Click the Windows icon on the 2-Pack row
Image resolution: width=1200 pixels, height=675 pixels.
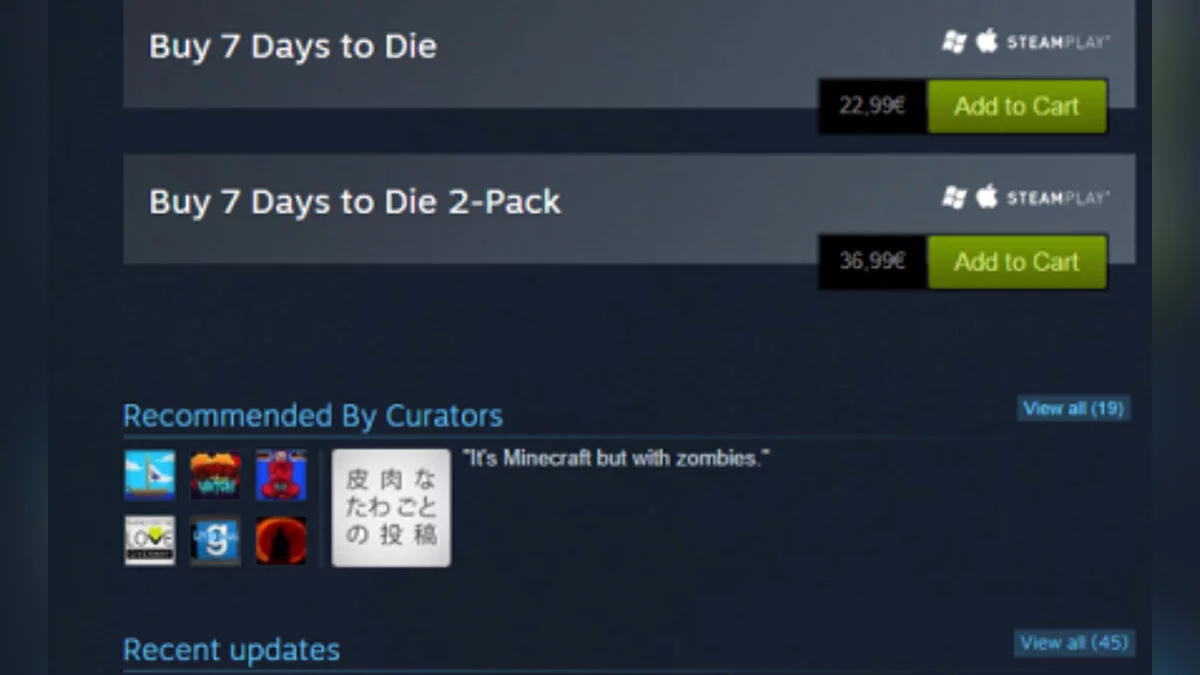pyautogui.click(x=954, y=198)
